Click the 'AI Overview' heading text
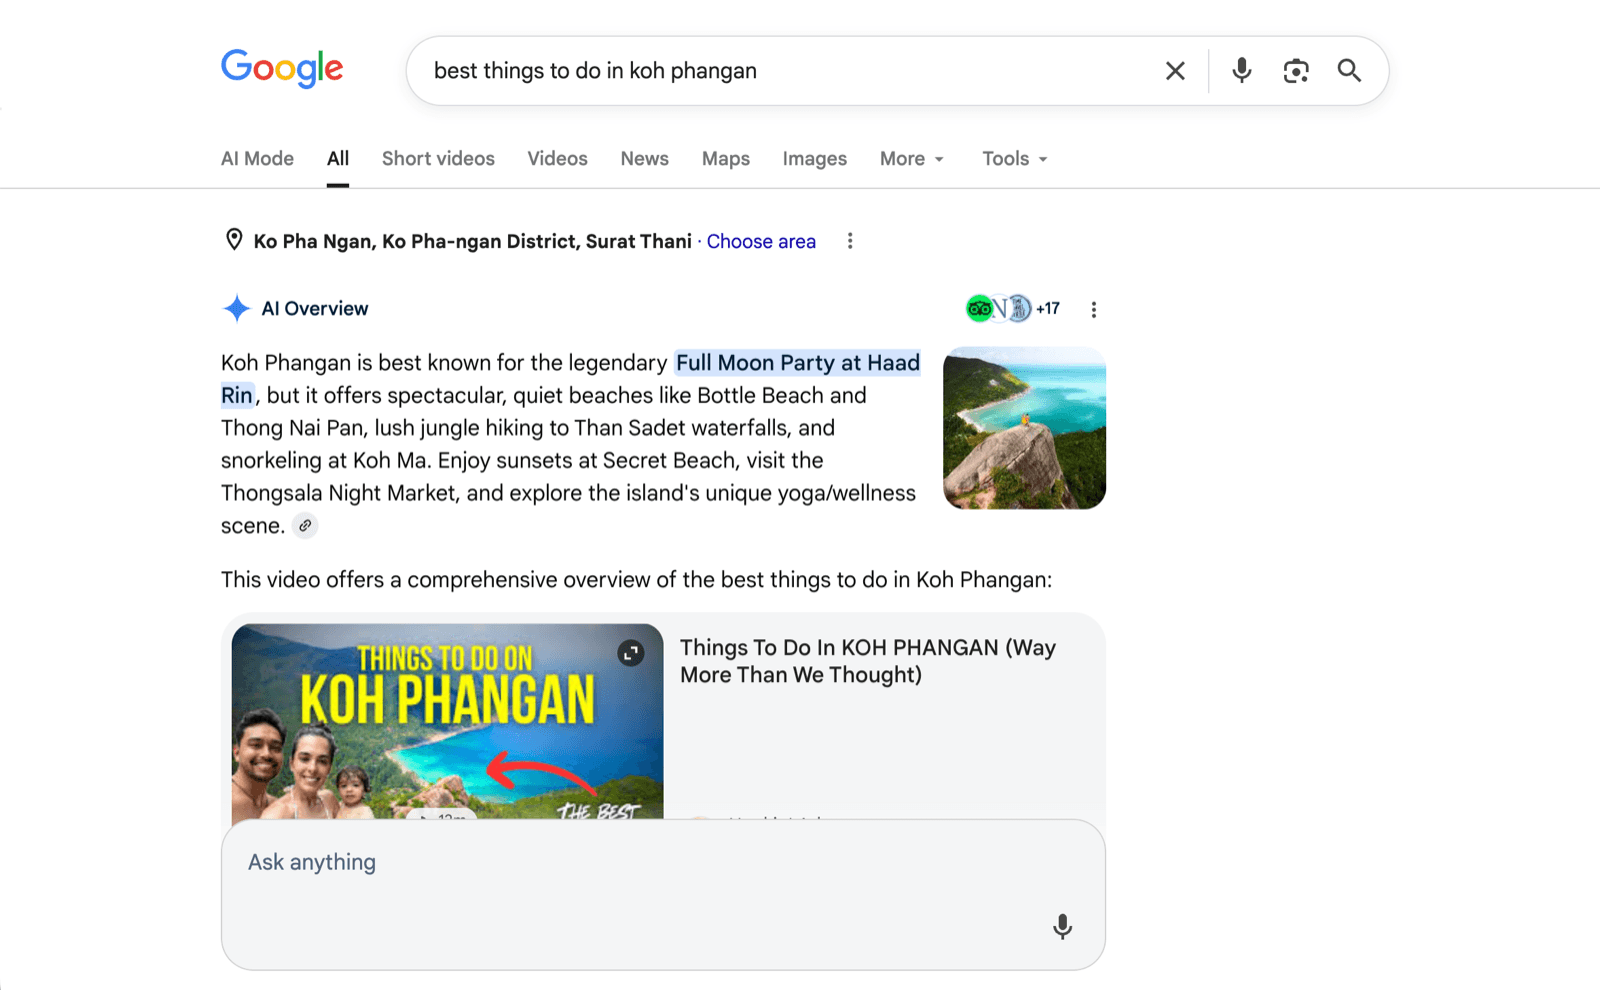 tap(314, 309)
